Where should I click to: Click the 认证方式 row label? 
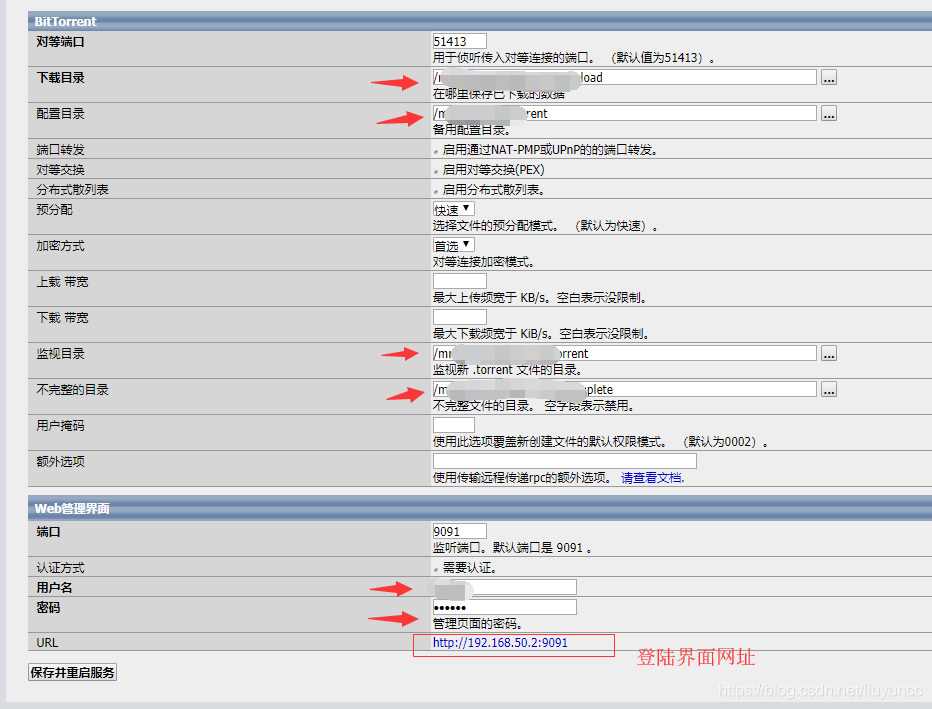(x=60, y=568)
